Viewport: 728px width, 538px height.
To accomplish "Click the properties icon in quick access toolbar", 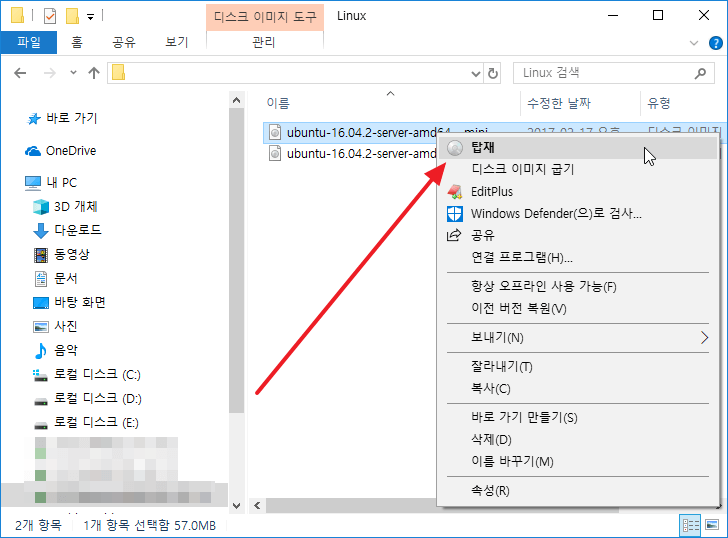I will point(50,16).
